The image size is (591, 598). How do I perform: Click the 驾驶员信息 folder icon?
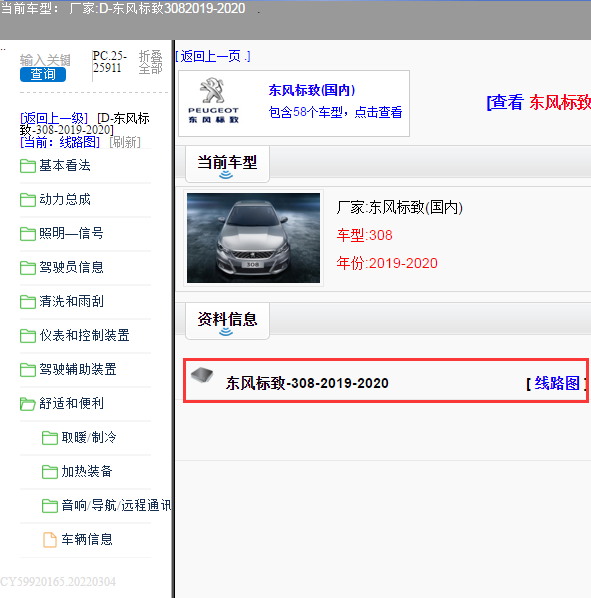coord(28,268)
